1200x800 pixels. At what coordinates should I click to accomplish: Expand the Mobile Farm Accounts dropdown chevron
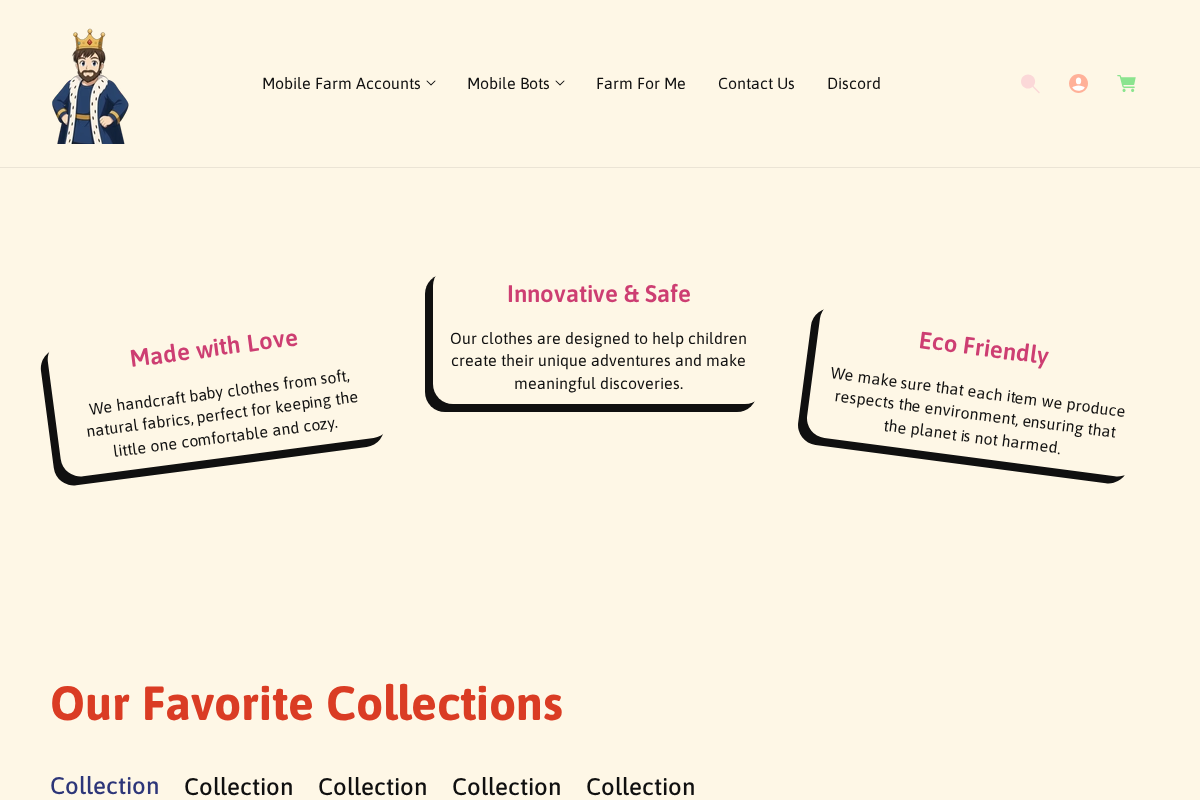431,83
